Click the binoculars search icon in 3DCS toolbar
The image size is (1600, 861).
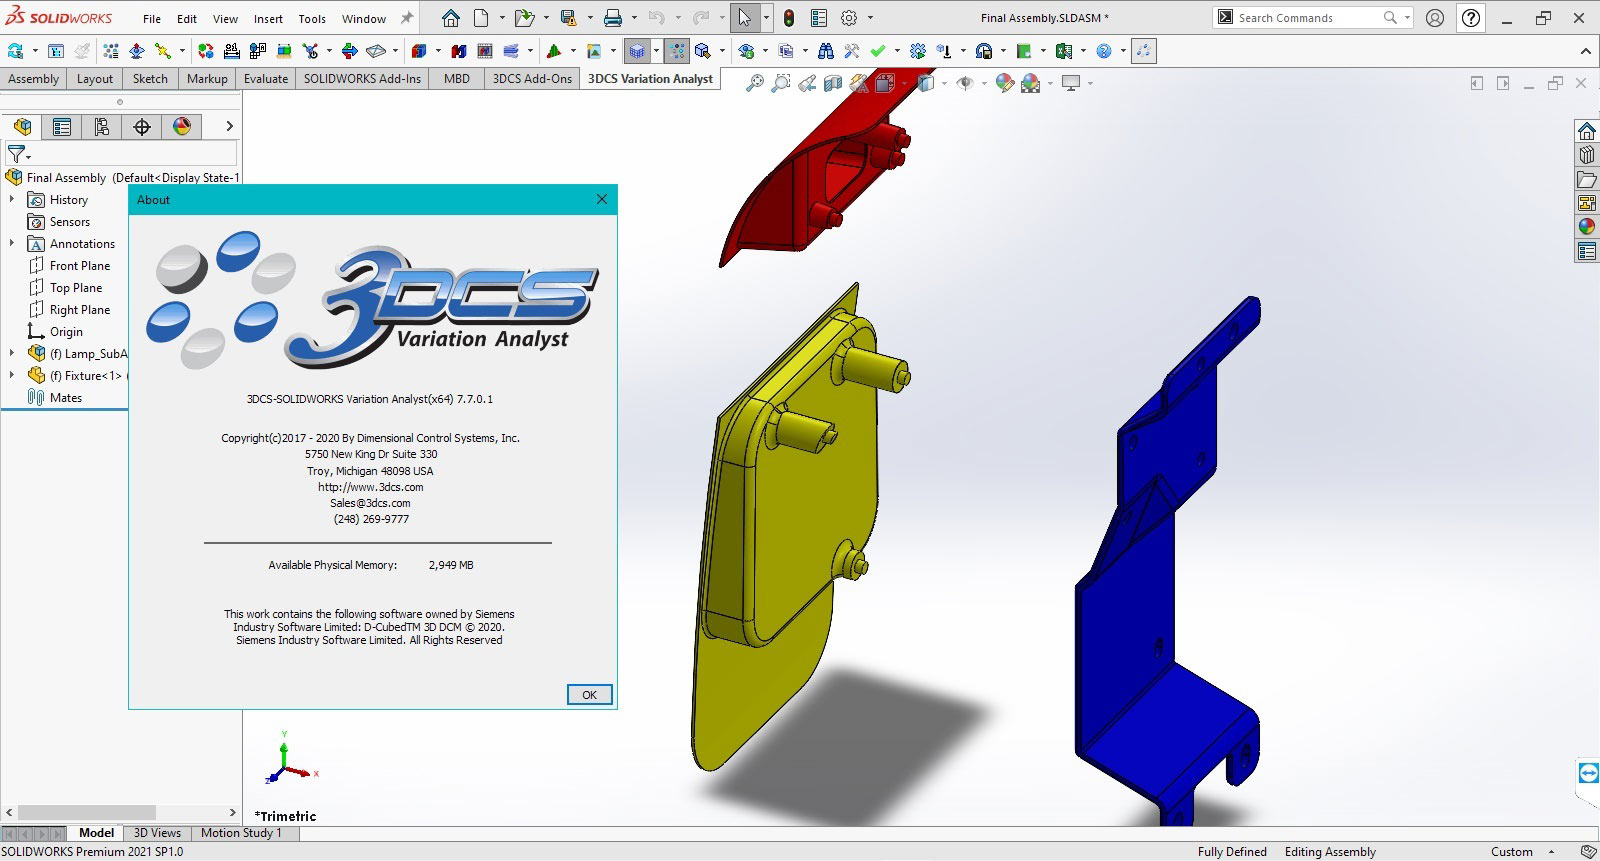(826, 51)
